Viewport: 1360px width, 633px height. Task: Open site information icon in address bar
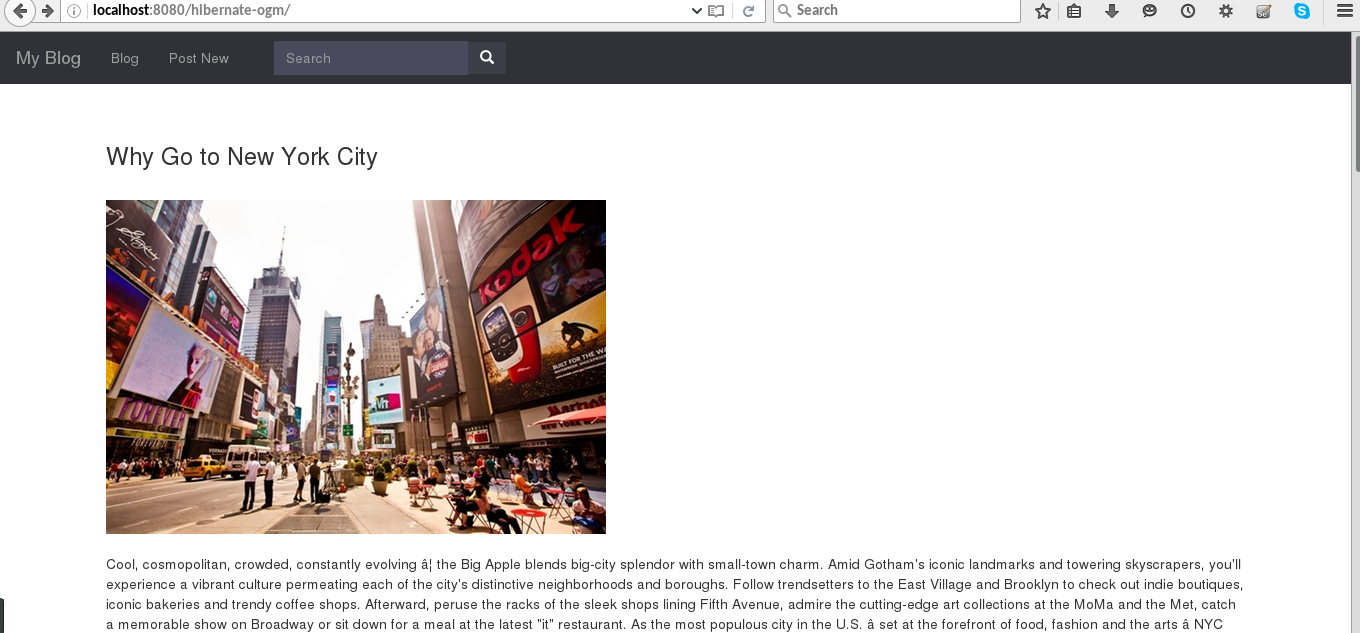coord(74,11)
